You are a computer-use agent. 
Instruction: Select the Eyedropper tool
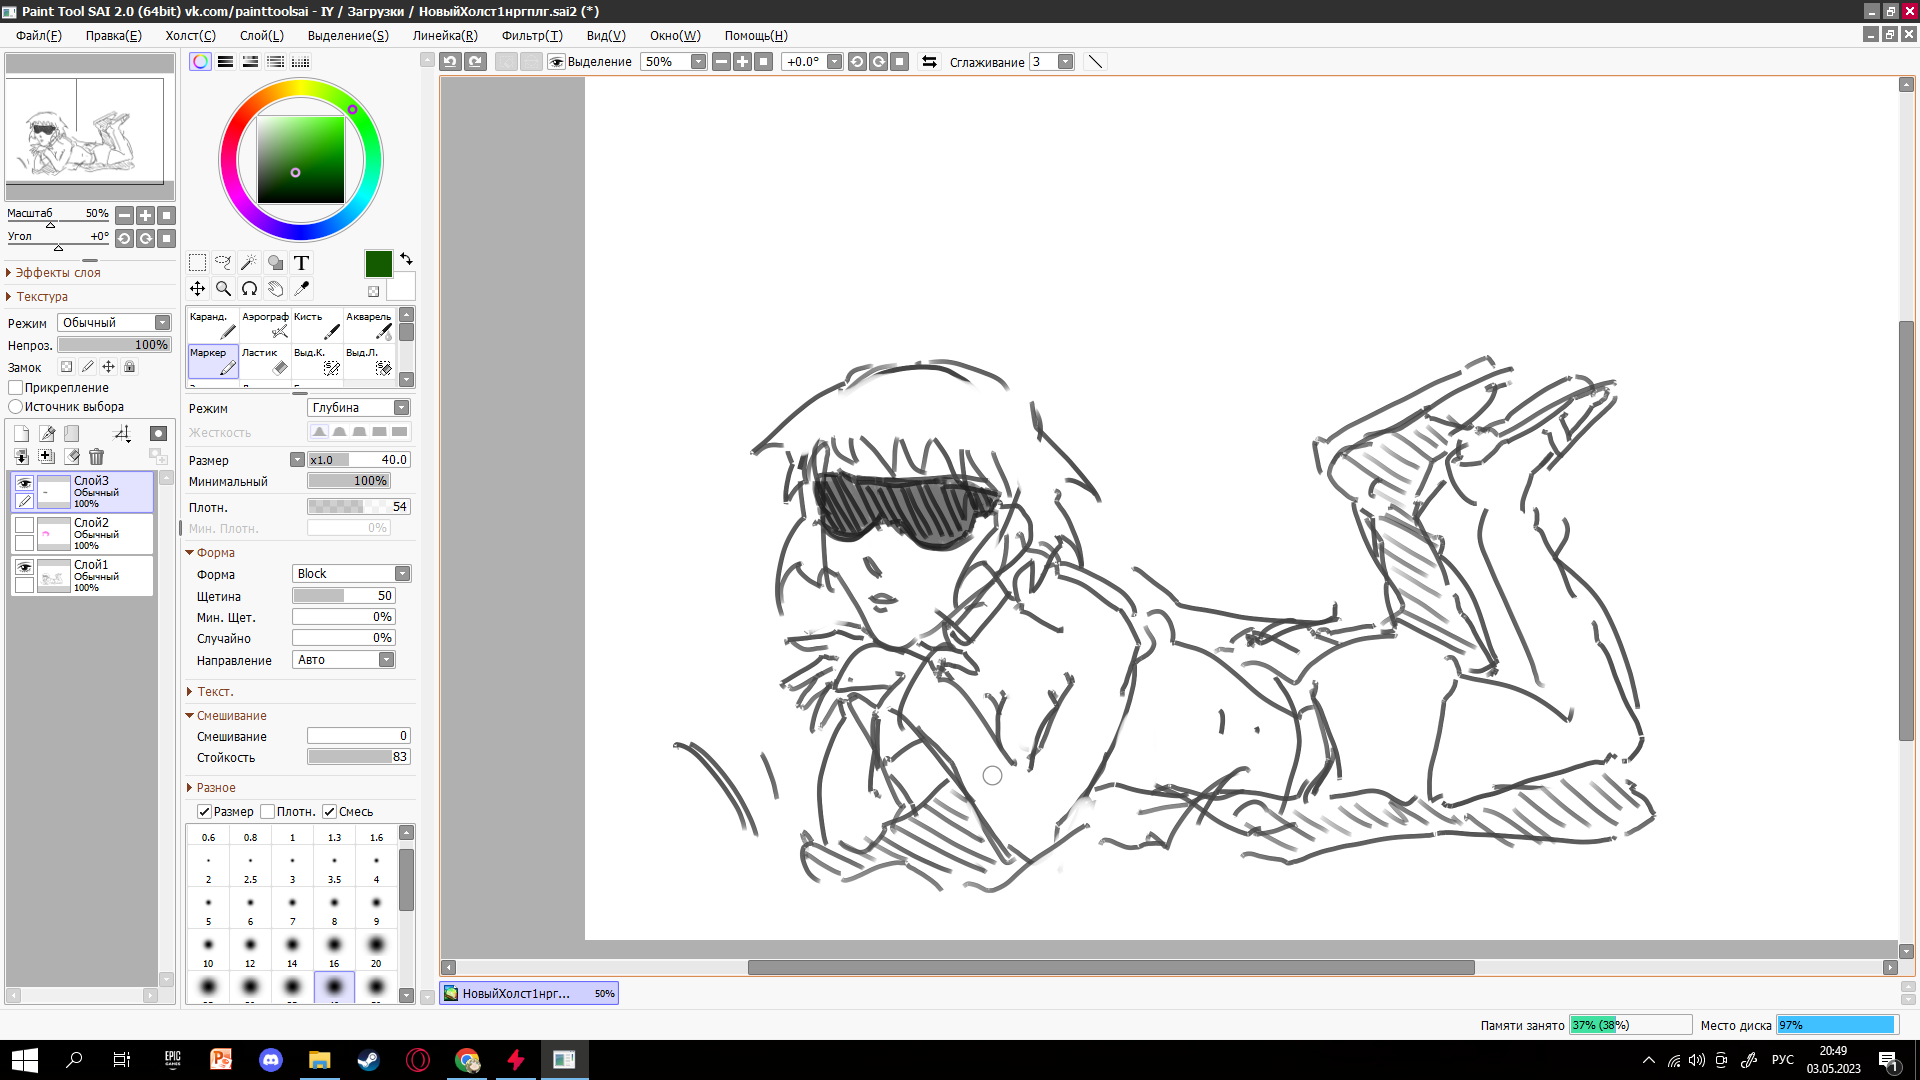301,289
